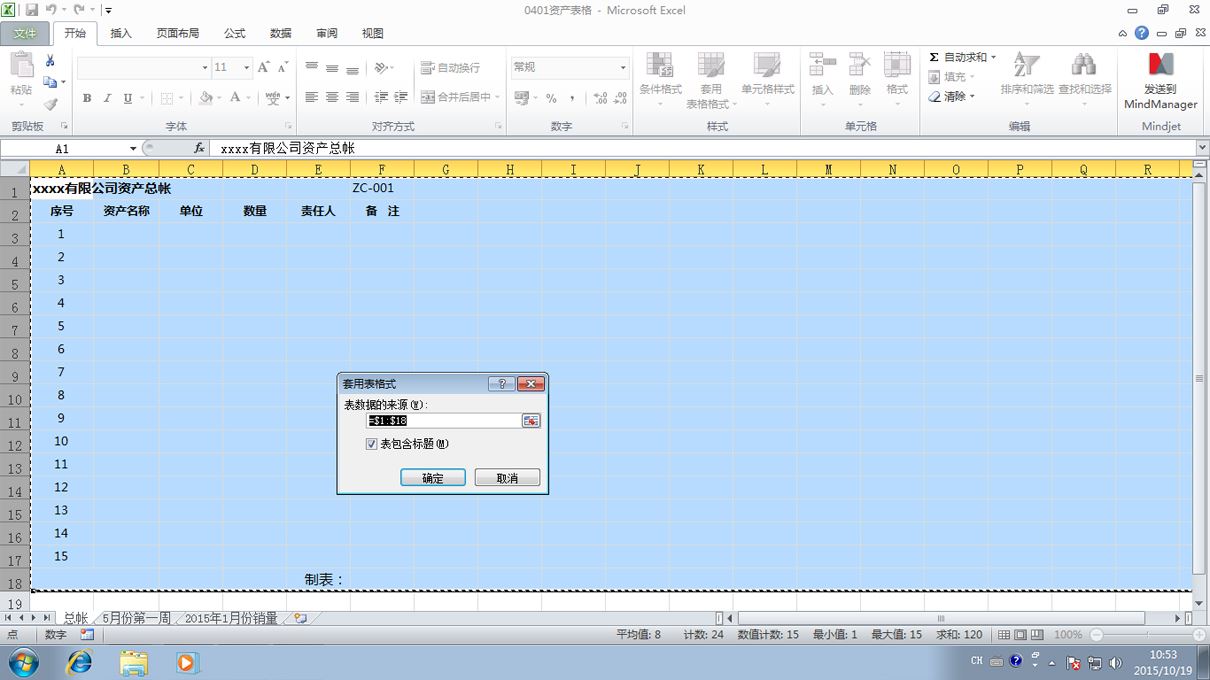
Task: Switch to the Formulas (公式) tab
Action: pos(235,33)
